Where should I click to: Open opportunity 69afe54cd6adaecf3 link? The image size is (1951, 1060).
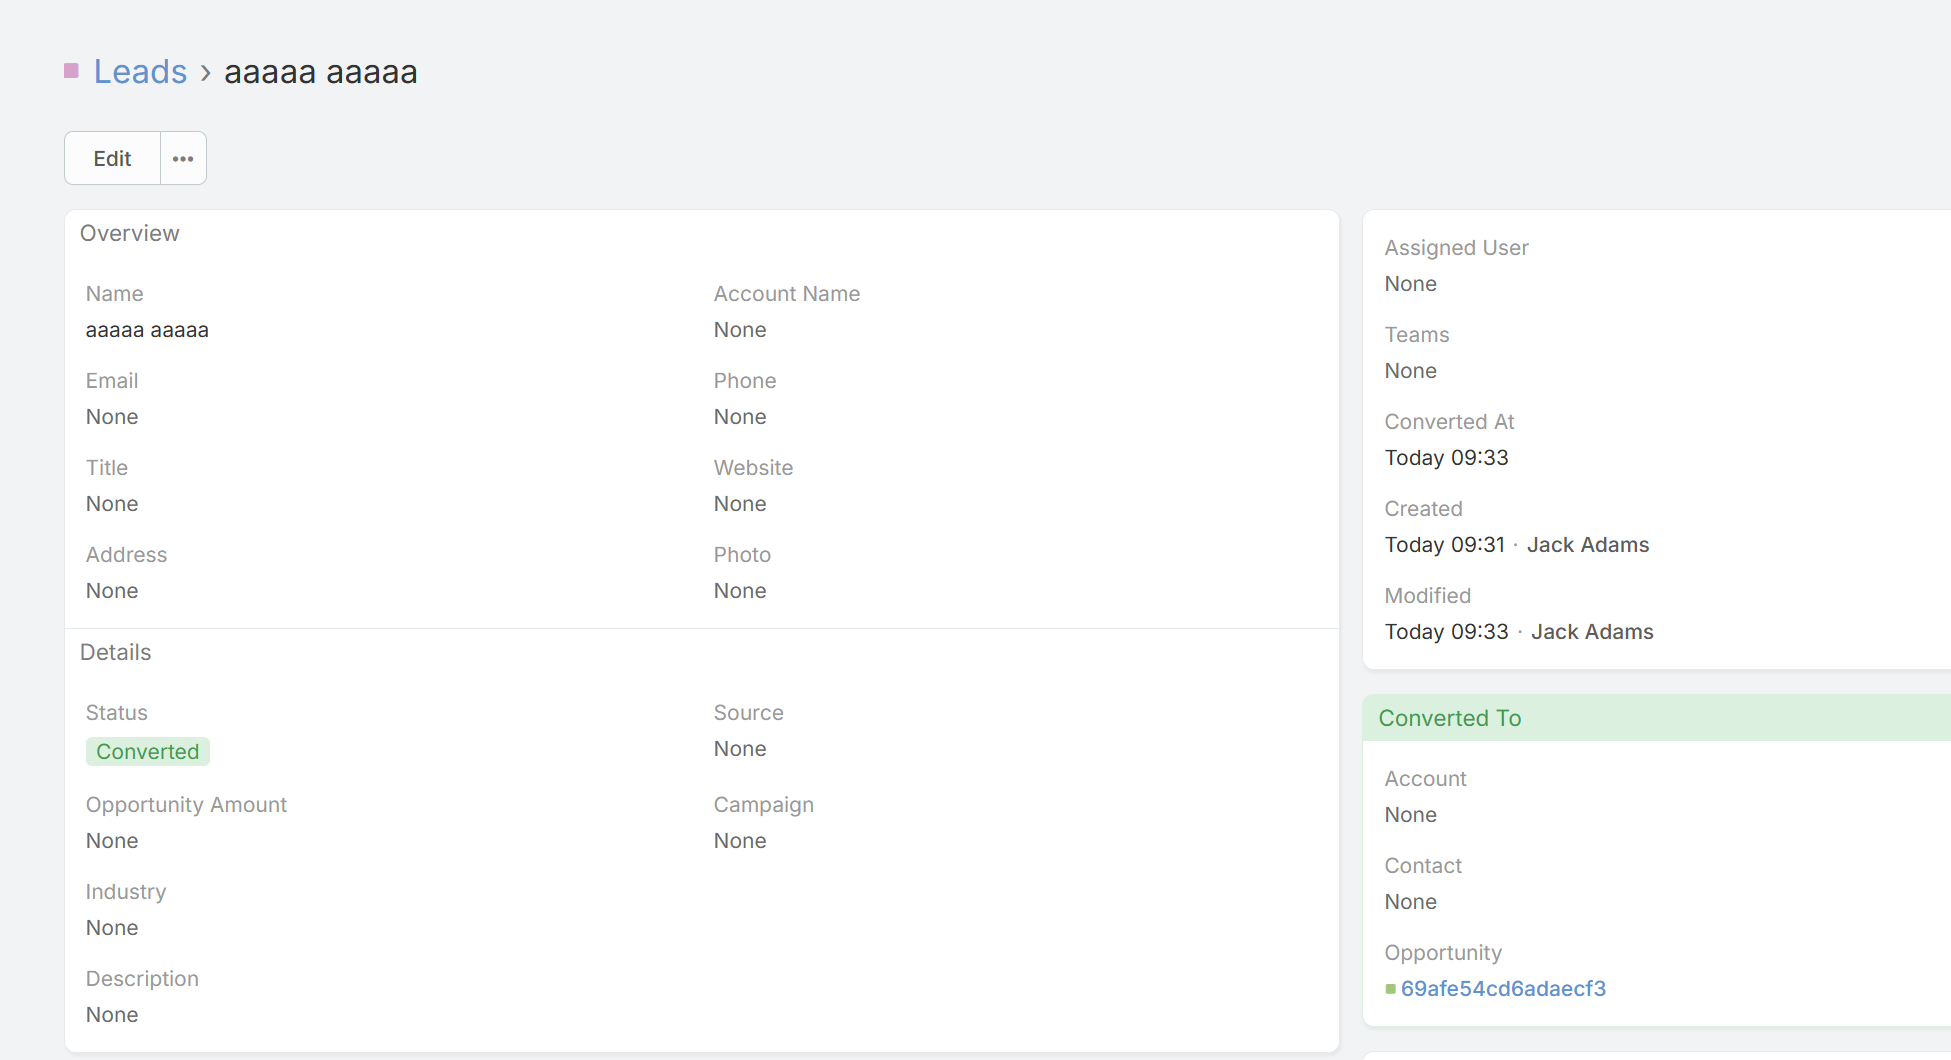point(1503,989)
